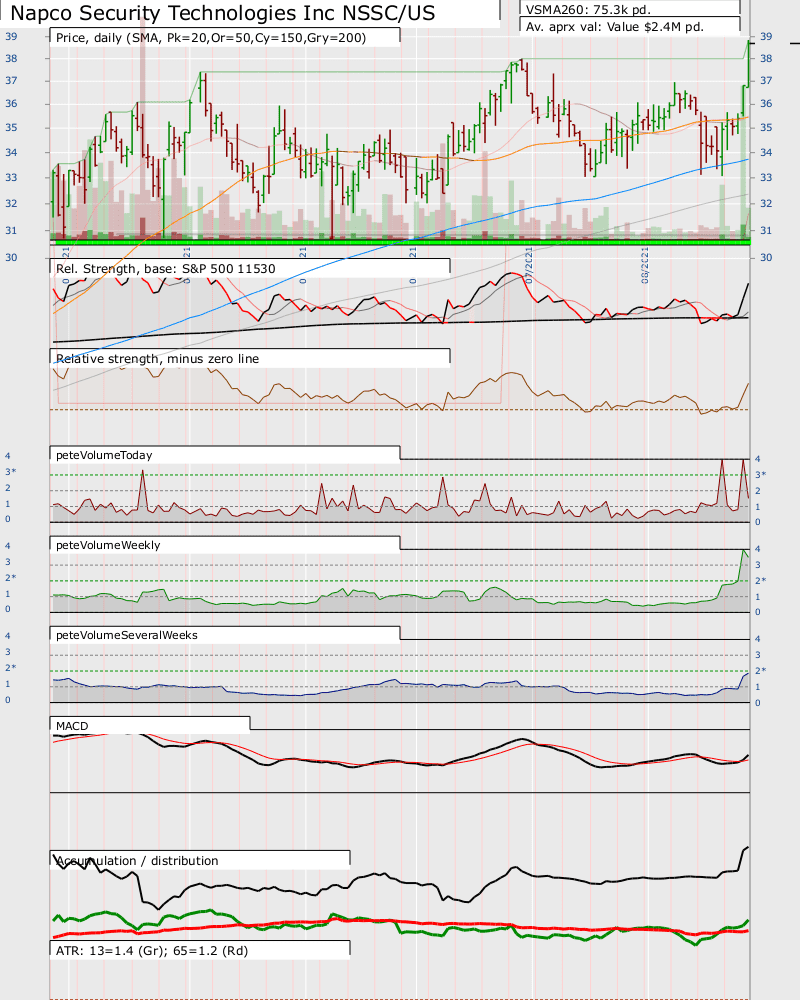Click the Rel. Strength, base: S&P 500 label
The height and width of the screenshot is (1000, 800).
pyautogui.click(x=166, y=268)
